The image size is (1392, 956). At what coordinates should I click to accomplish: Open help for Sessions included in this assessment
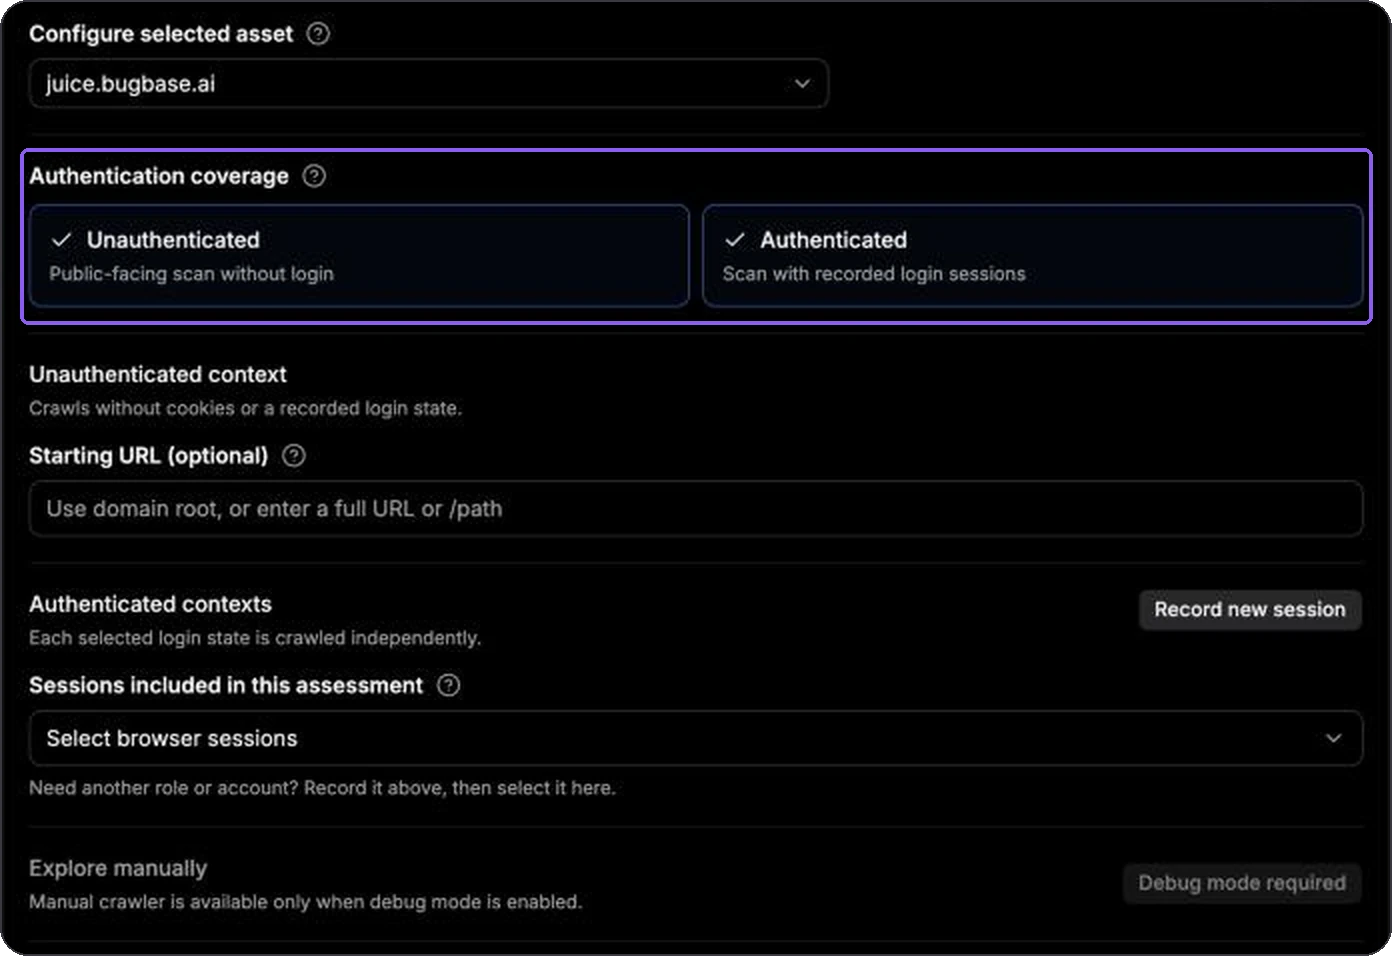(x=449, y=685)
